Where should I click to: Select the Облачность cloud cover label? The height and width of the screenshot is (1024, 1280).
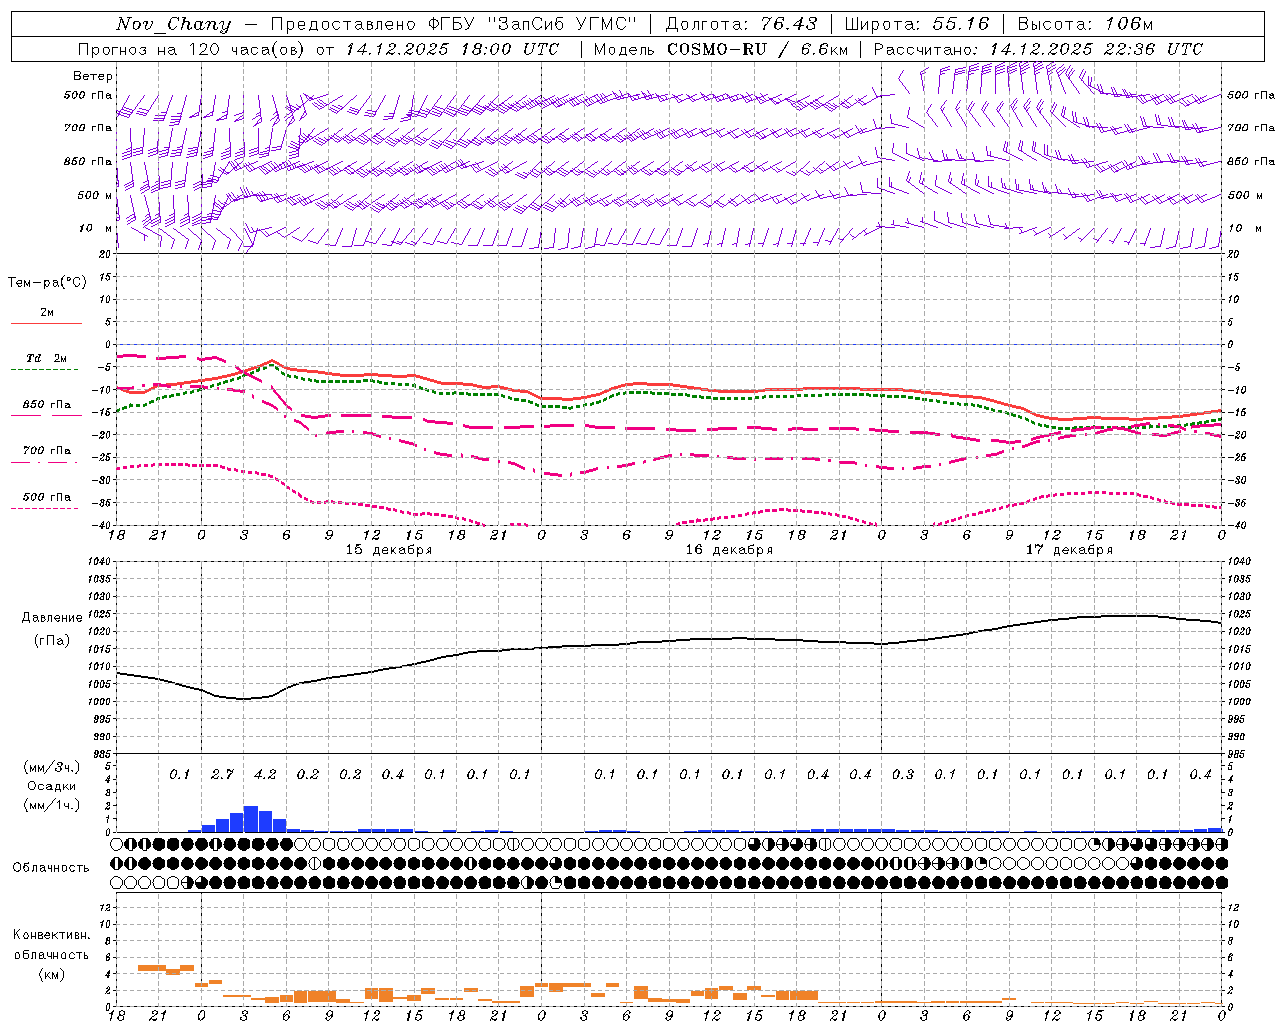coord(51,868)
